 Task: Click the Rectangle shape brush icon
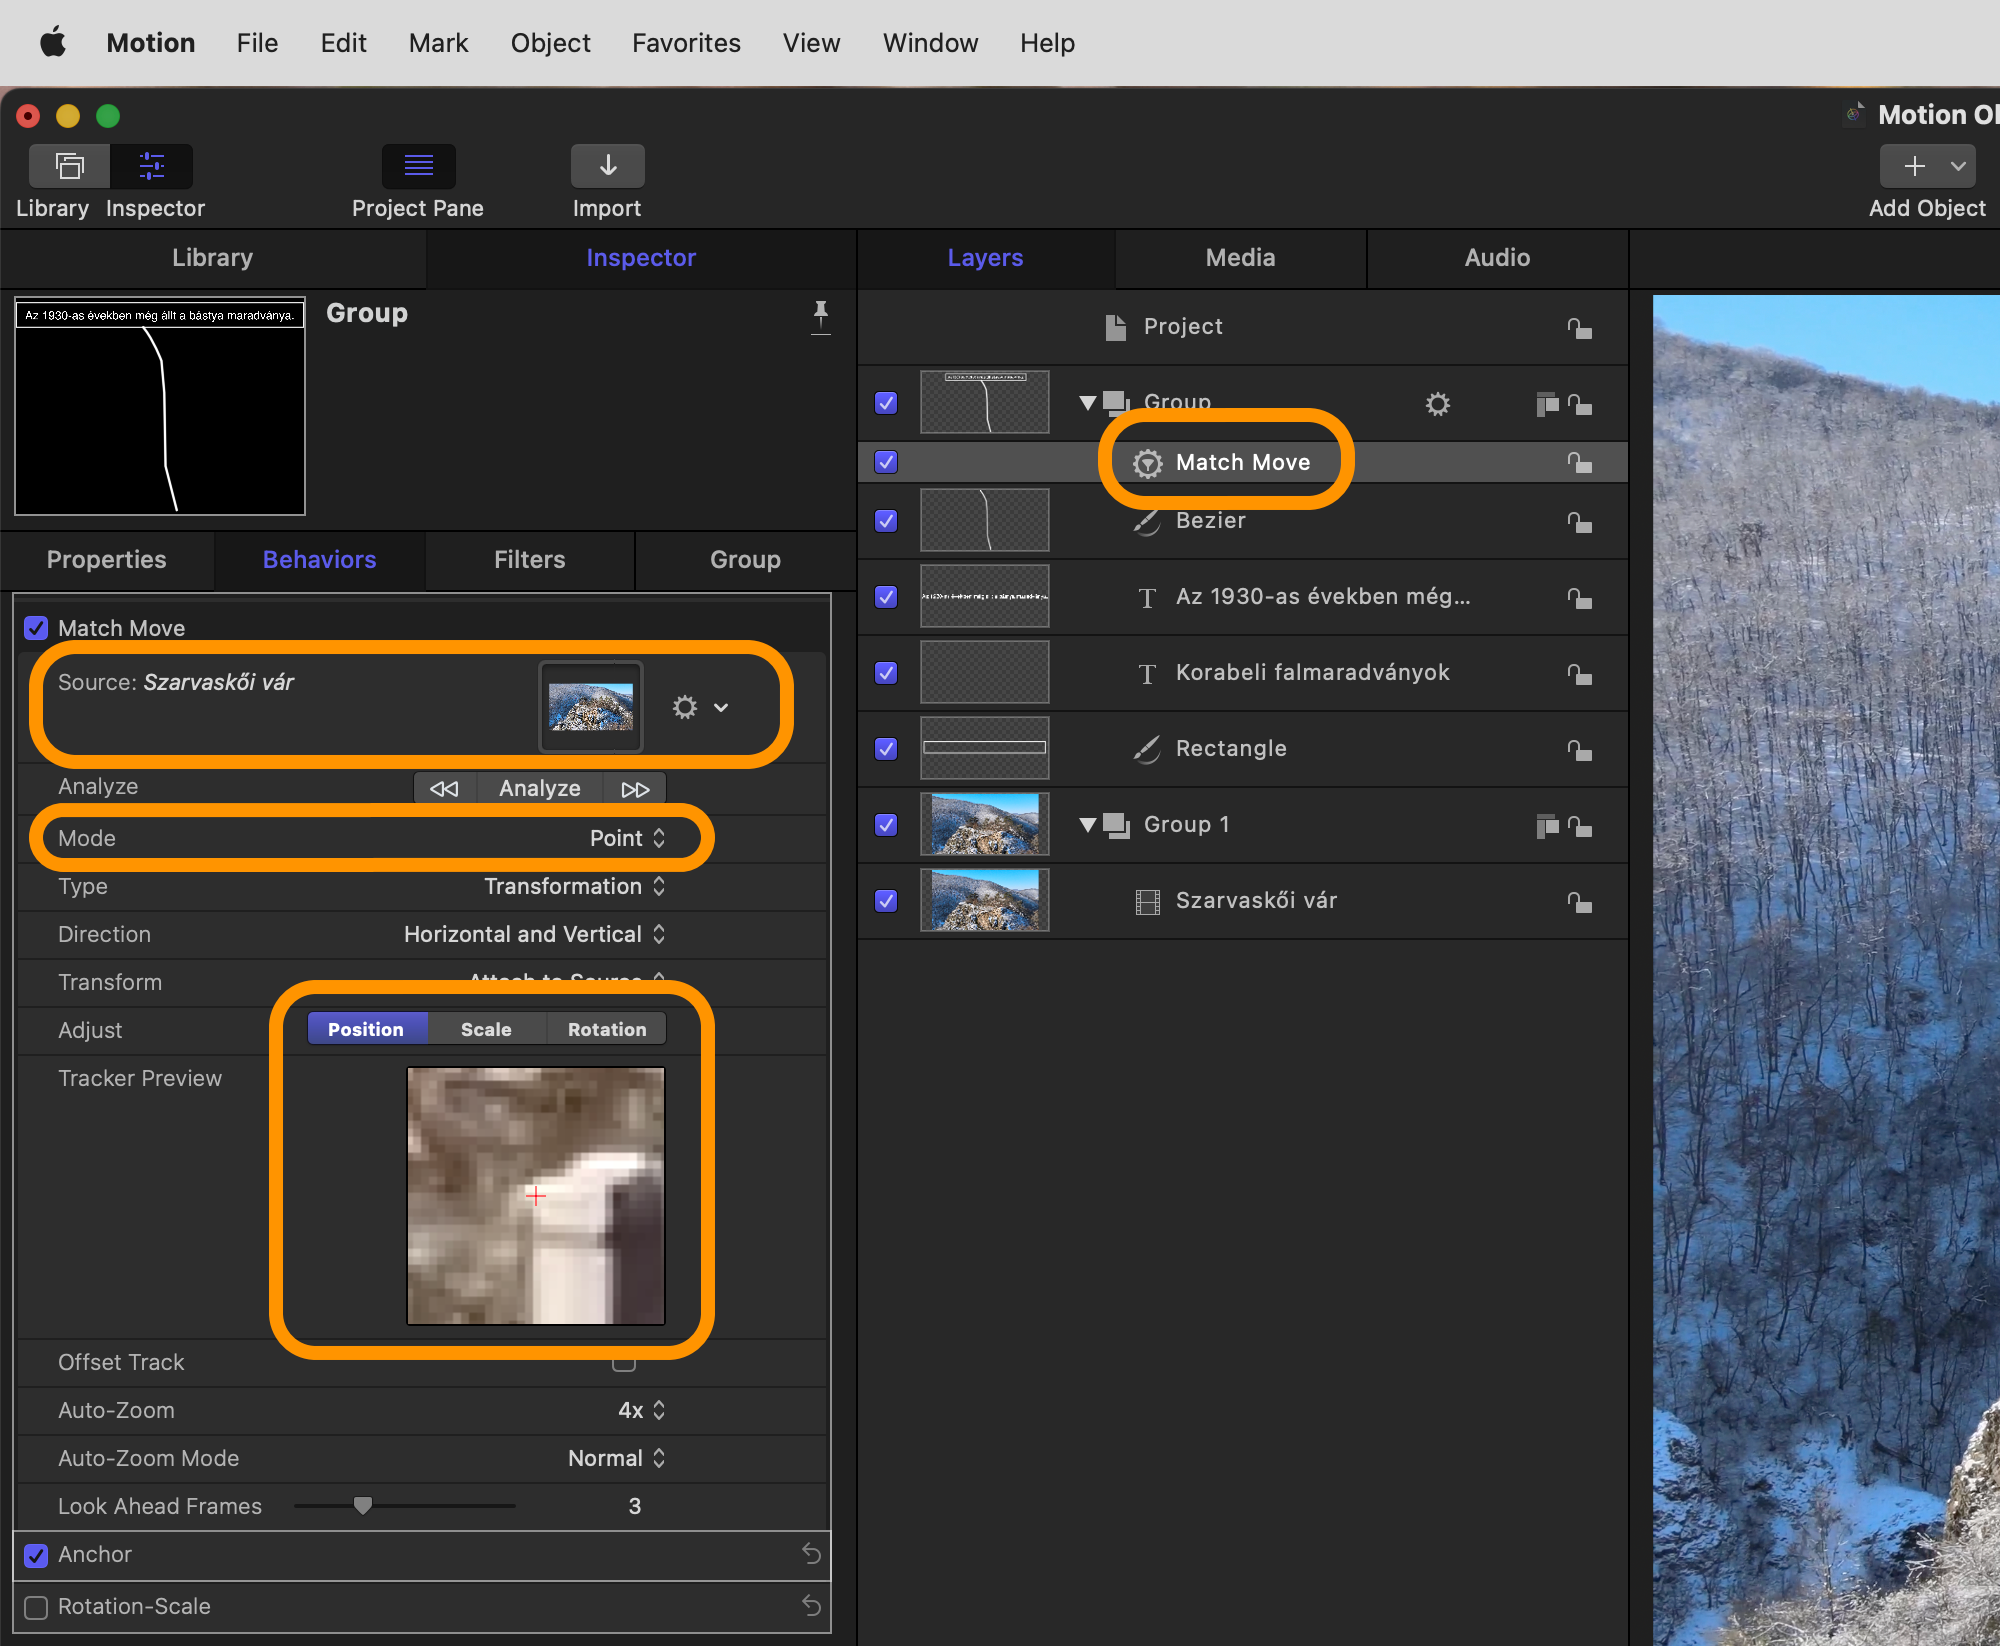[1147, 749]
